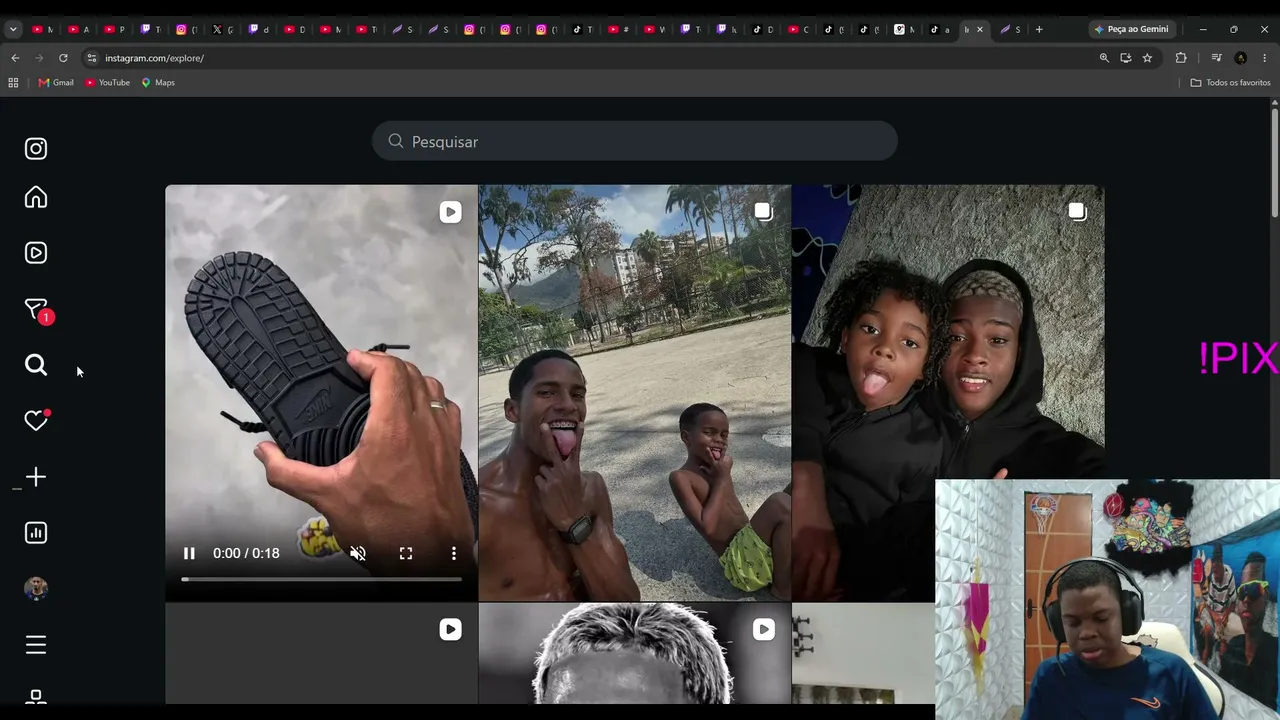The image size is (1280, 720).
Task: Open a new browser tab
Action: coord(1039,29)
